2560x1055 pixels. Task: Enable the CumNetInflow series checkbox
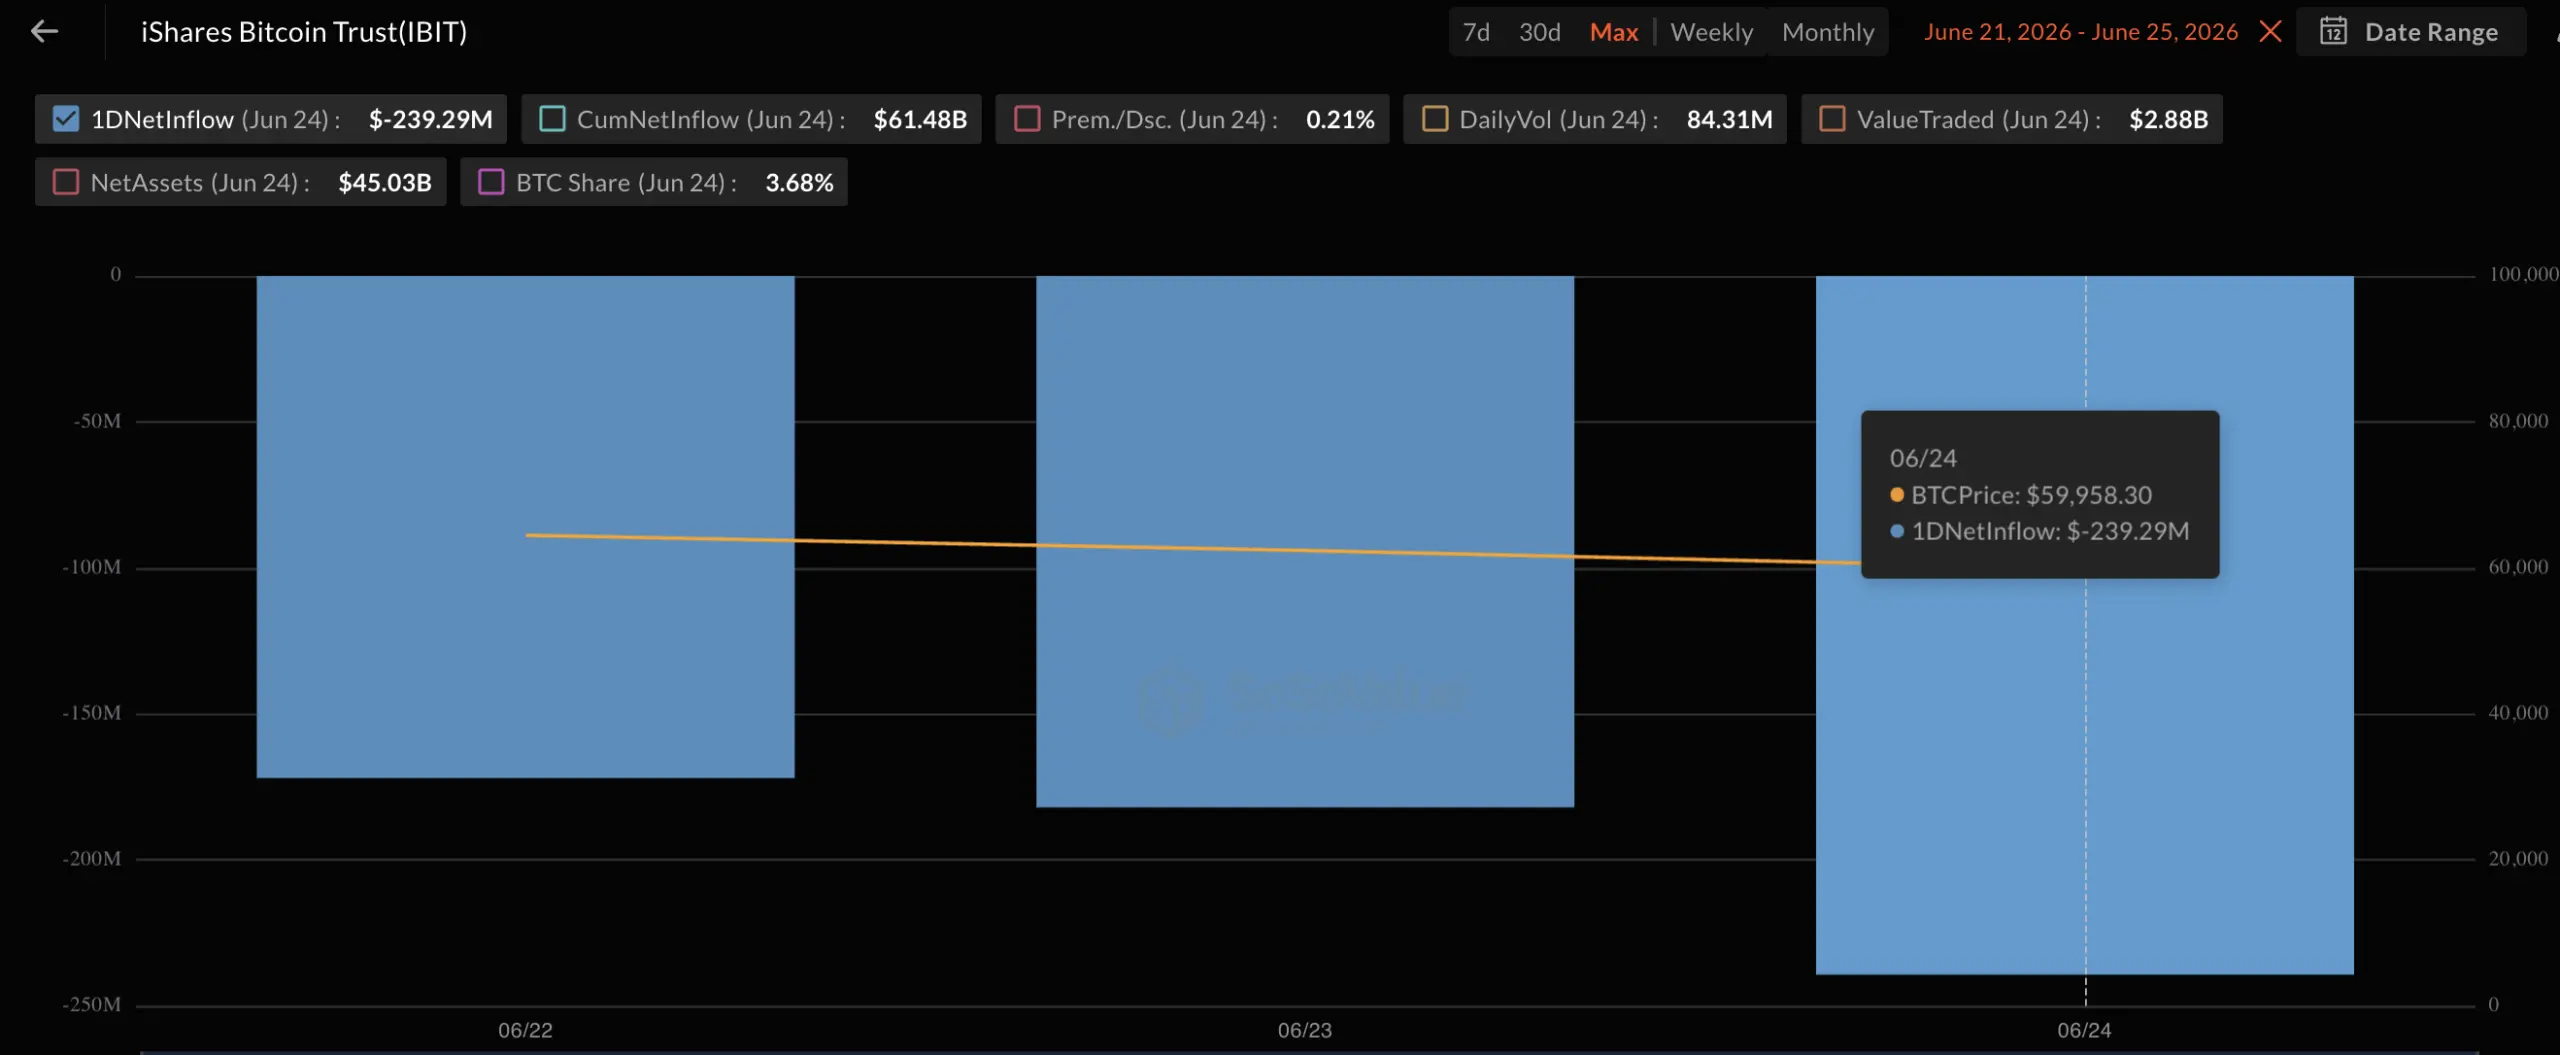pyautogui.click(x=552, y=119)
